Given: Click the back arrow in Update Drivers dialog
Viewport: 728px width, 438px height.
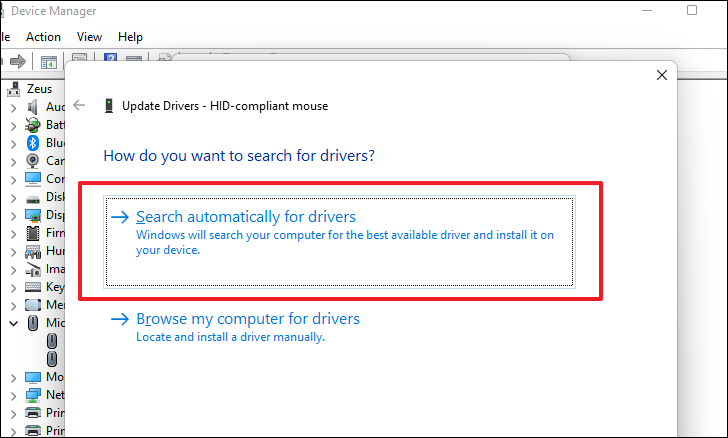Looking at the screenshot, I should (79, 105).
